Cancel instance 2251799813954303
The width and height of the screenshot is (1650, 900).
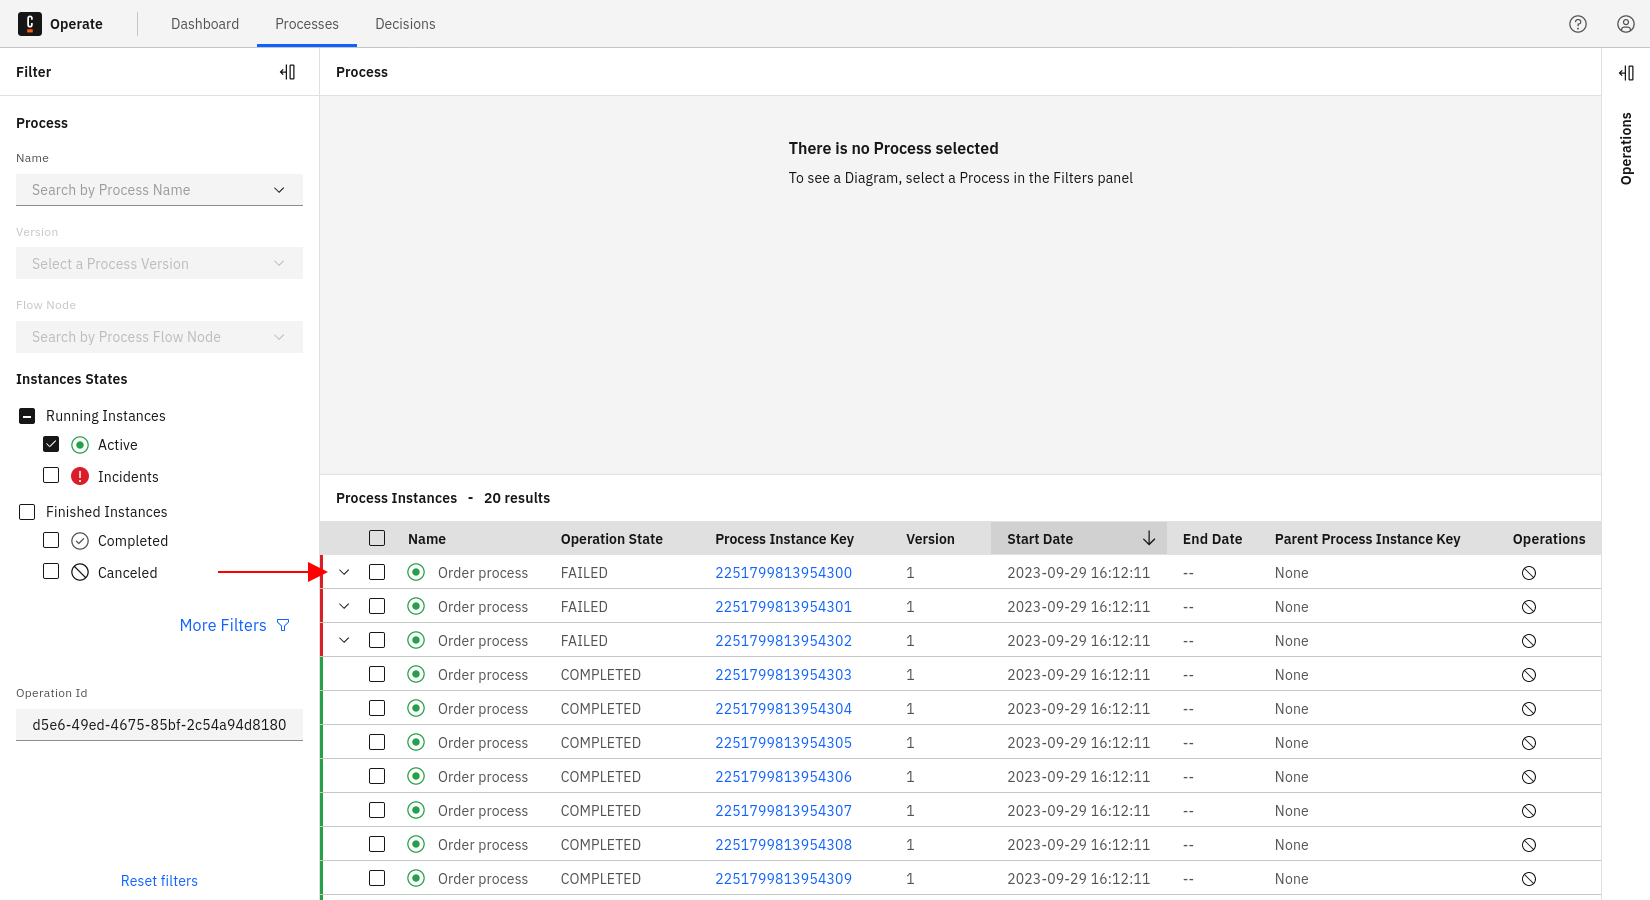(1529, 675)
